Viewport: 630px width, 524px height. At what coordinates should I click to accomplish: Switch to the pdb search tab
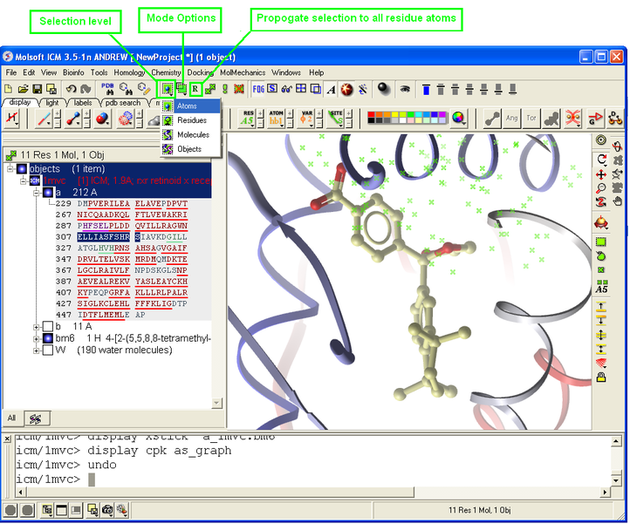(123, 103)
